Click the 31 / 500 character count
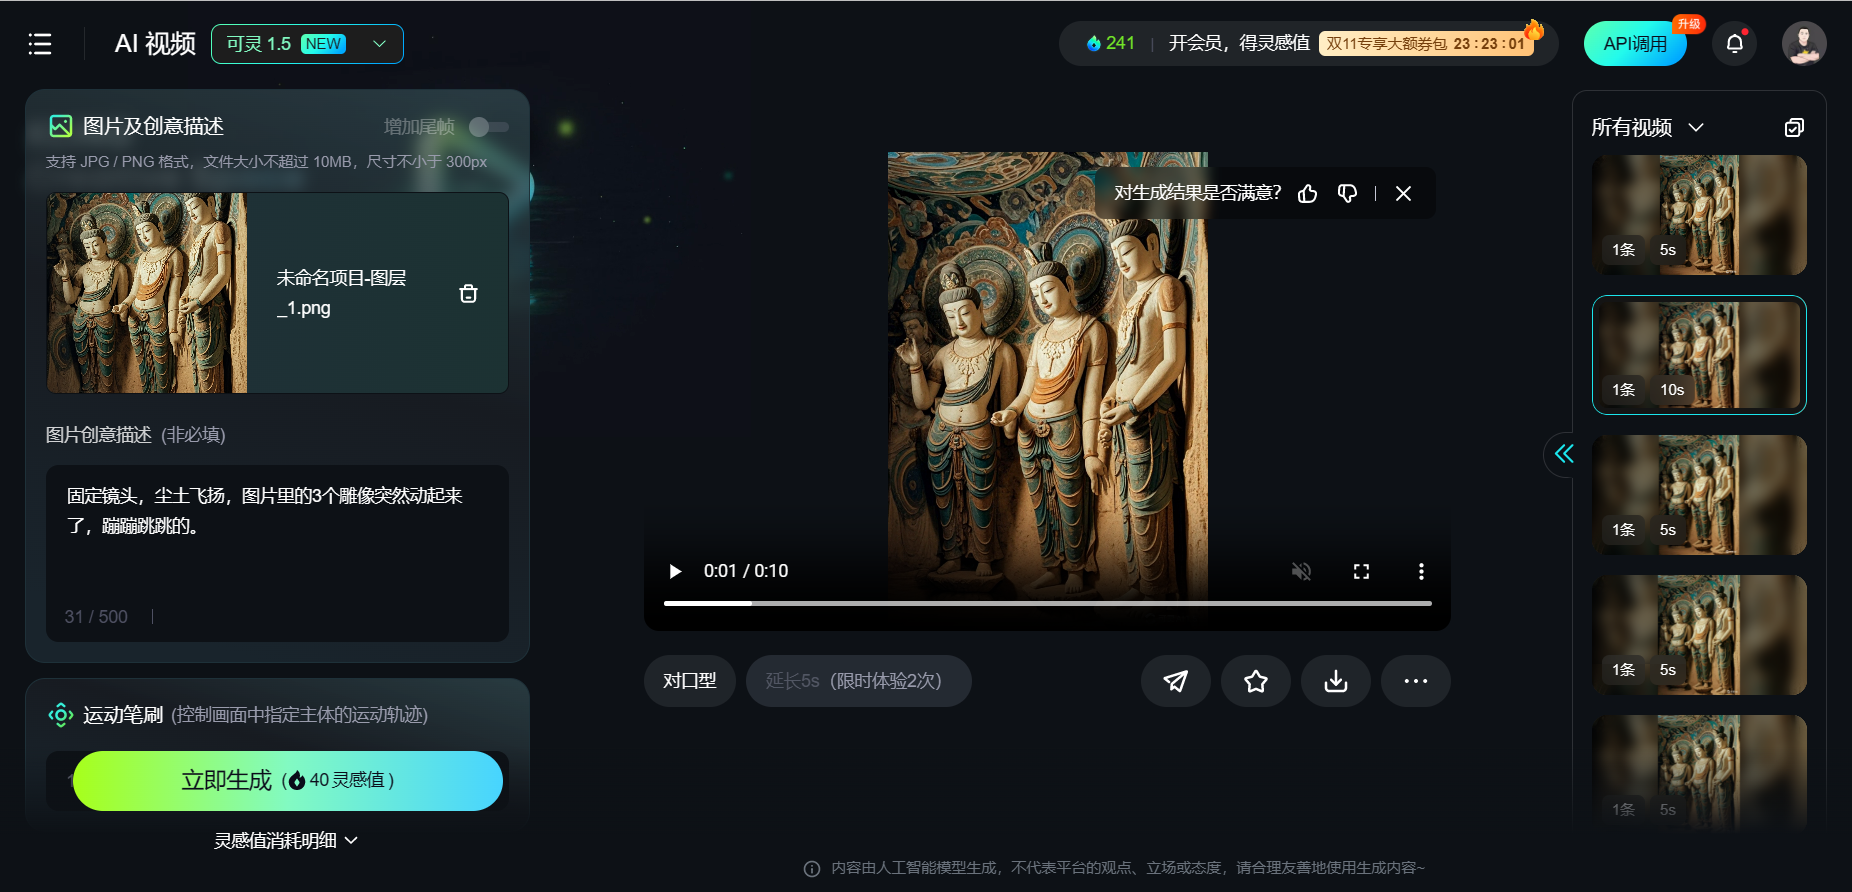The width and height of the screenshot is (1852, 892). (96, 617)
